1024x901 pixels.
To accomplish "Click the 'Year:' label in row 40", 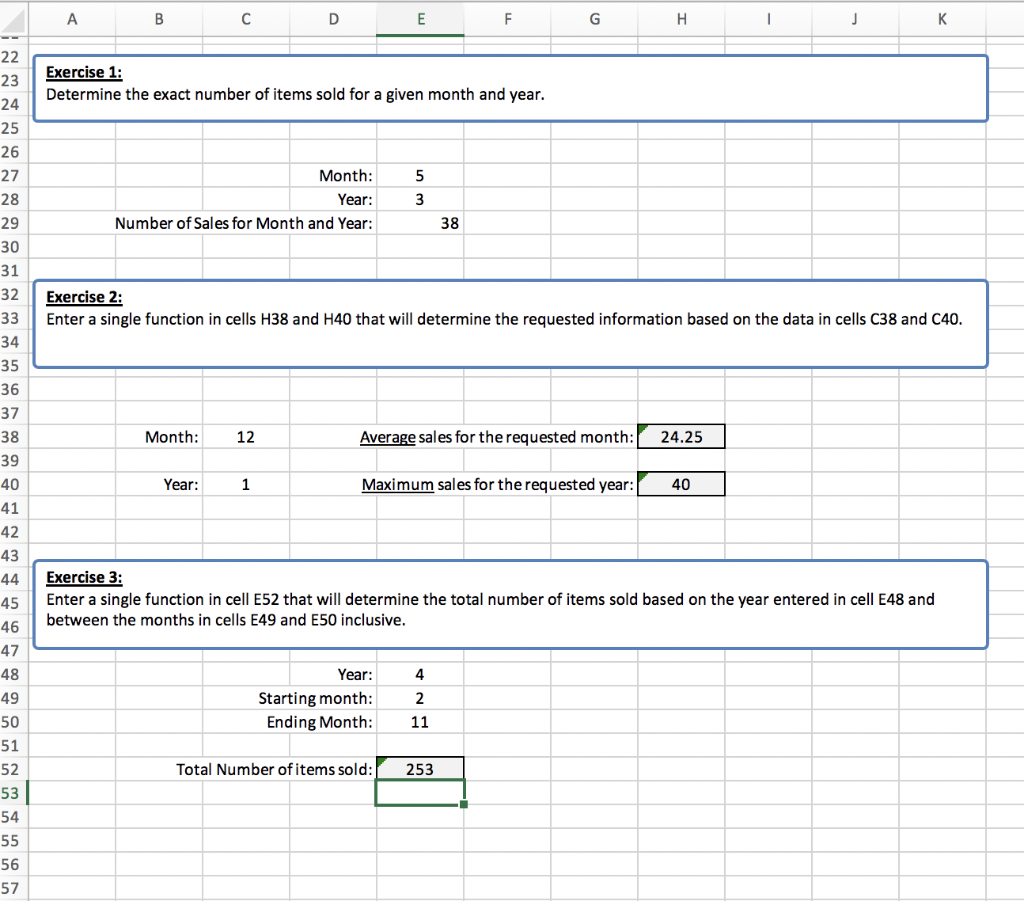I will [x=181, y=484].
